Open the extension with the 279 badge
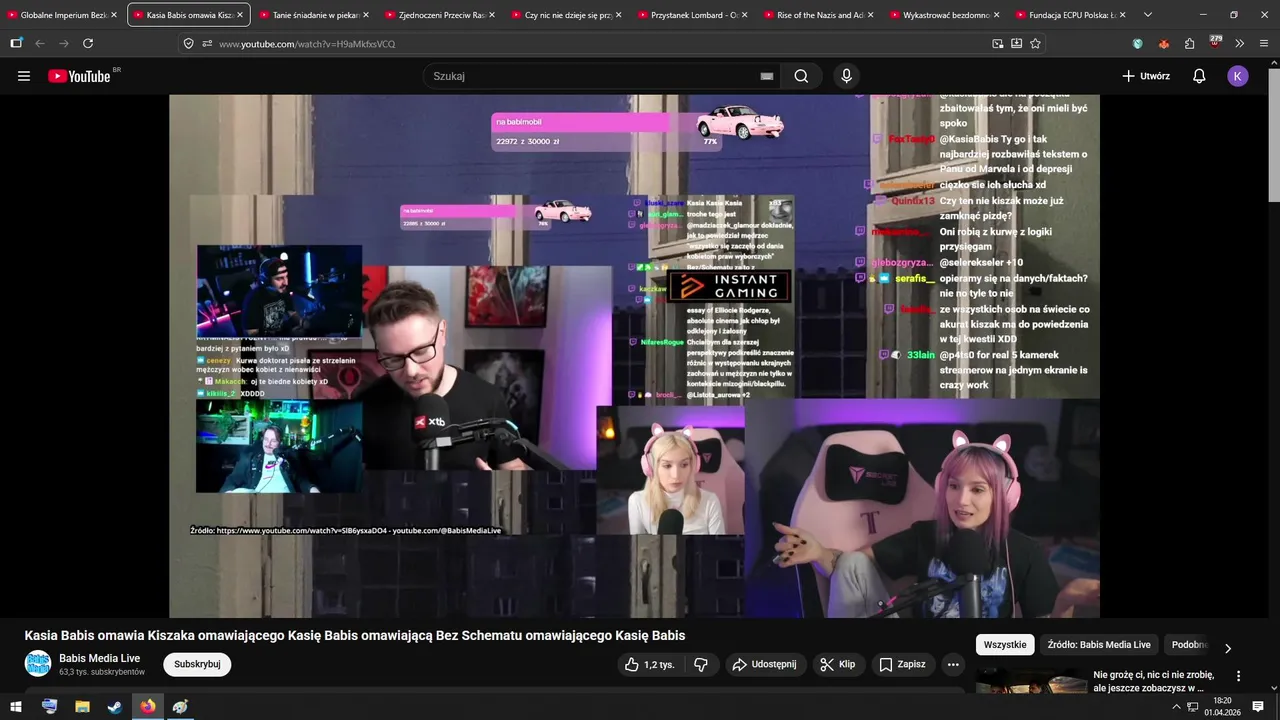 tap(1215, 42)
